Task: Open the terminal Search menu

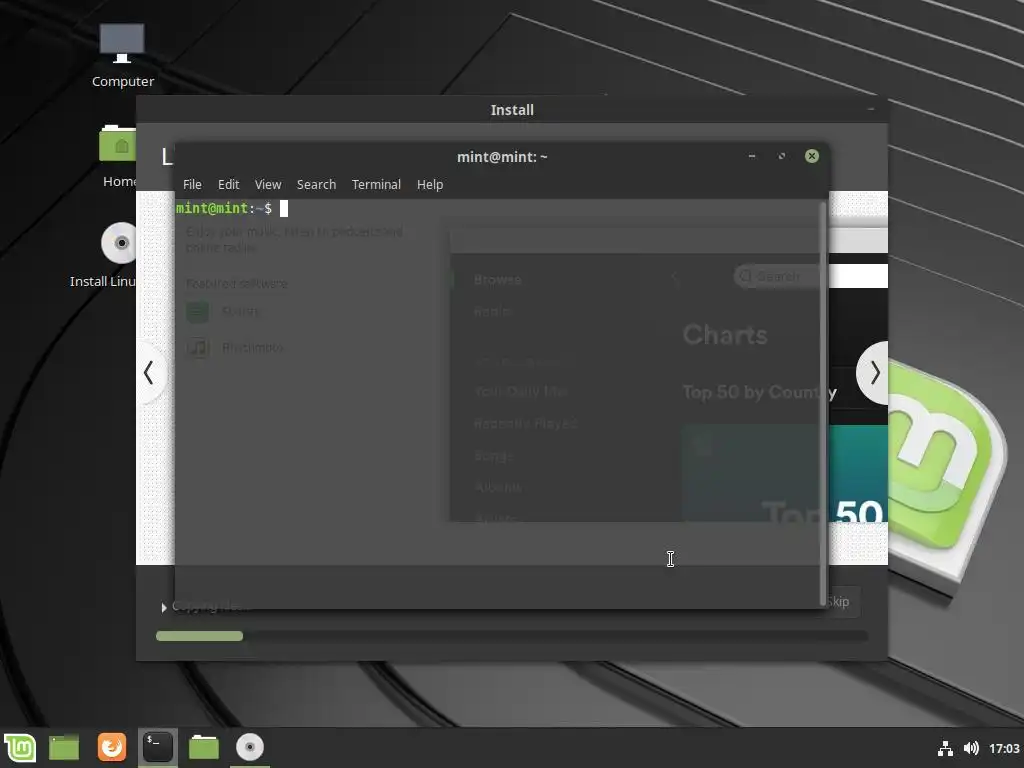Action: tap(316, 185)
